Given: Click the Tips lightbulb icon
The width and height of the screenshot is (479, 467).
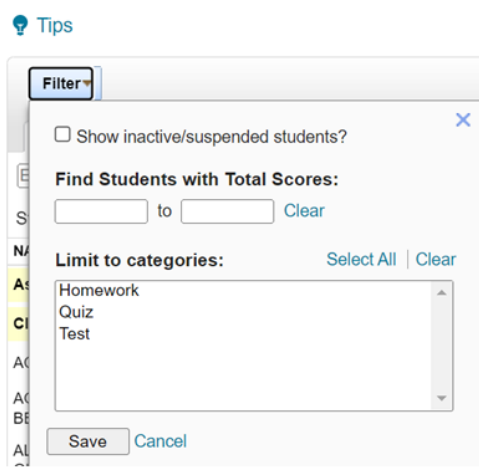Looking at the screenshot, I should [x=20, y=25].
